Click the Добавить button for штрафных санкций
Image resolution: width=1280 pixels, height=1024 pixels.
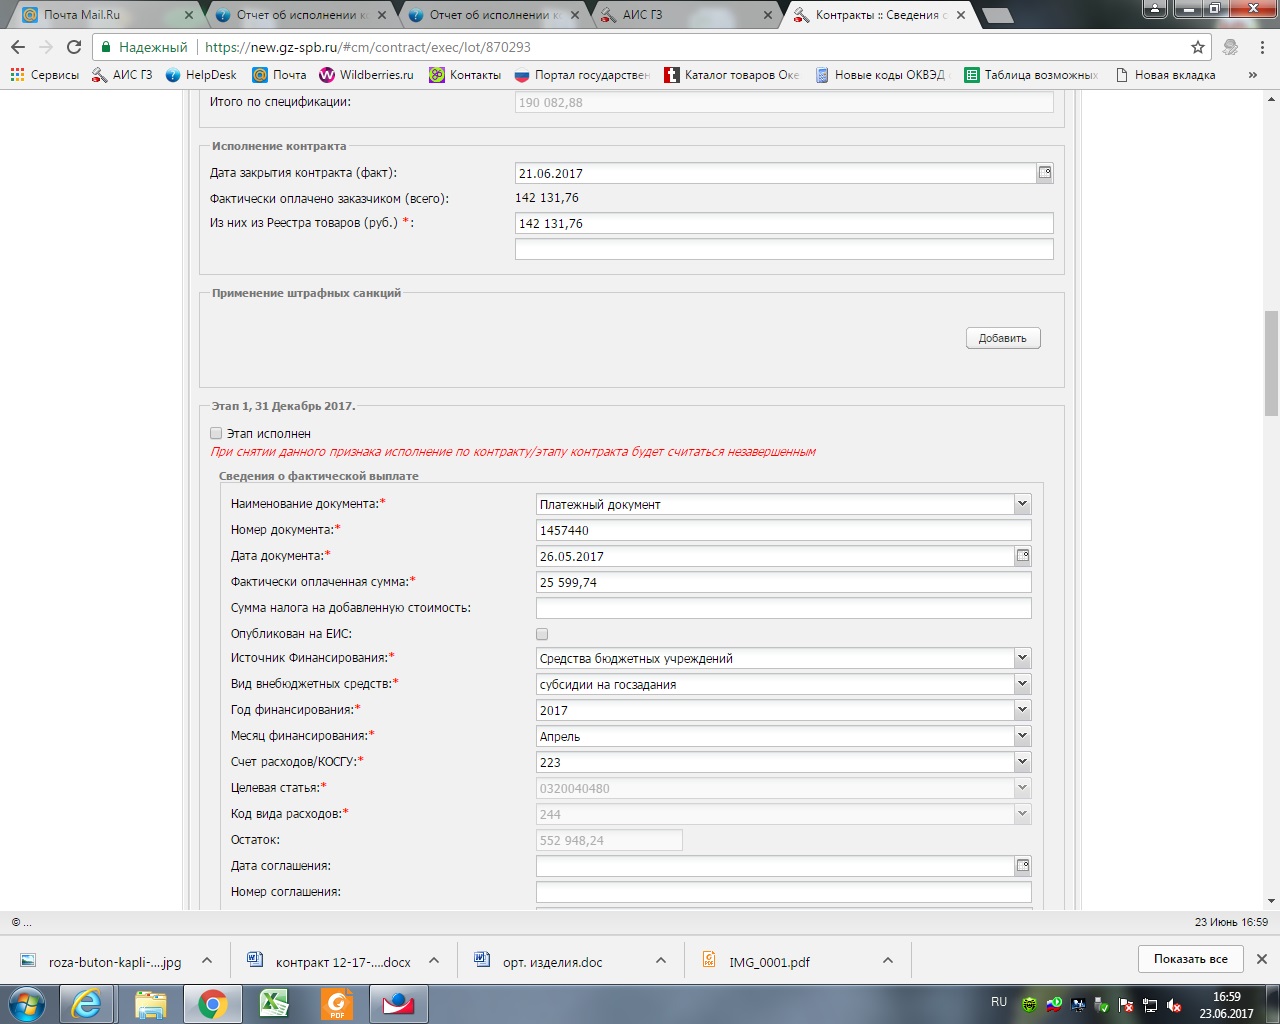click(1003, 338)
